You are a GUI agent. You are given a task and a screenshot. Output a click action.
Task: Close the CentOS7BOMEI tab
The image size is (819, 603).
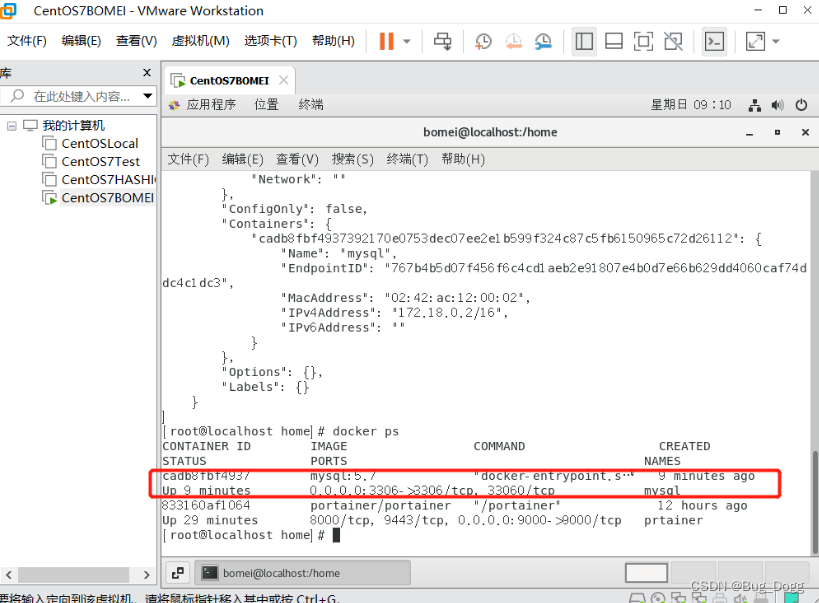point(284,80)
